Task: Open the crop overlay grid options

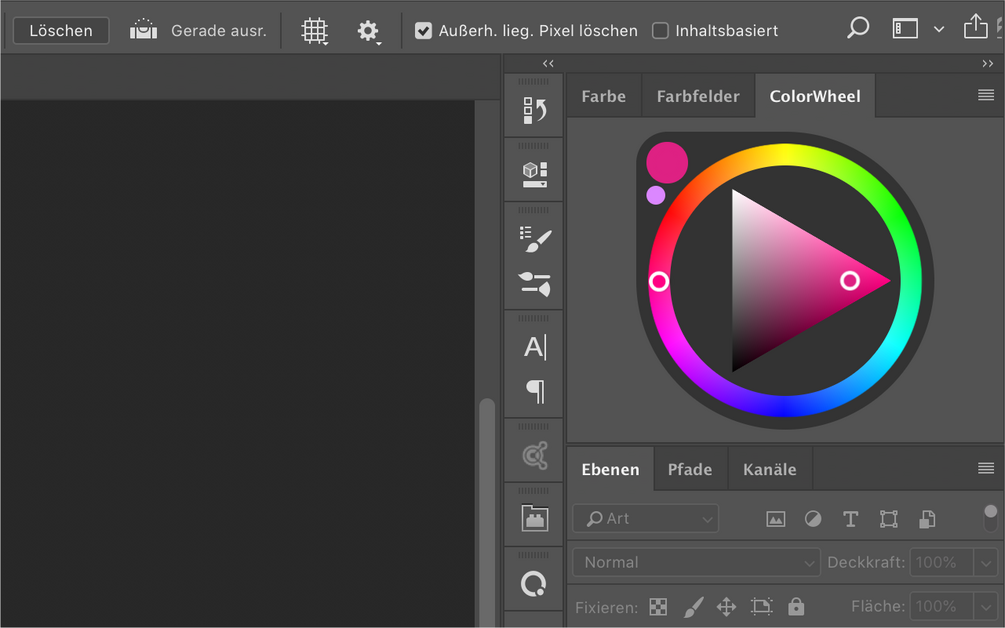Action: tap(315, 31)
